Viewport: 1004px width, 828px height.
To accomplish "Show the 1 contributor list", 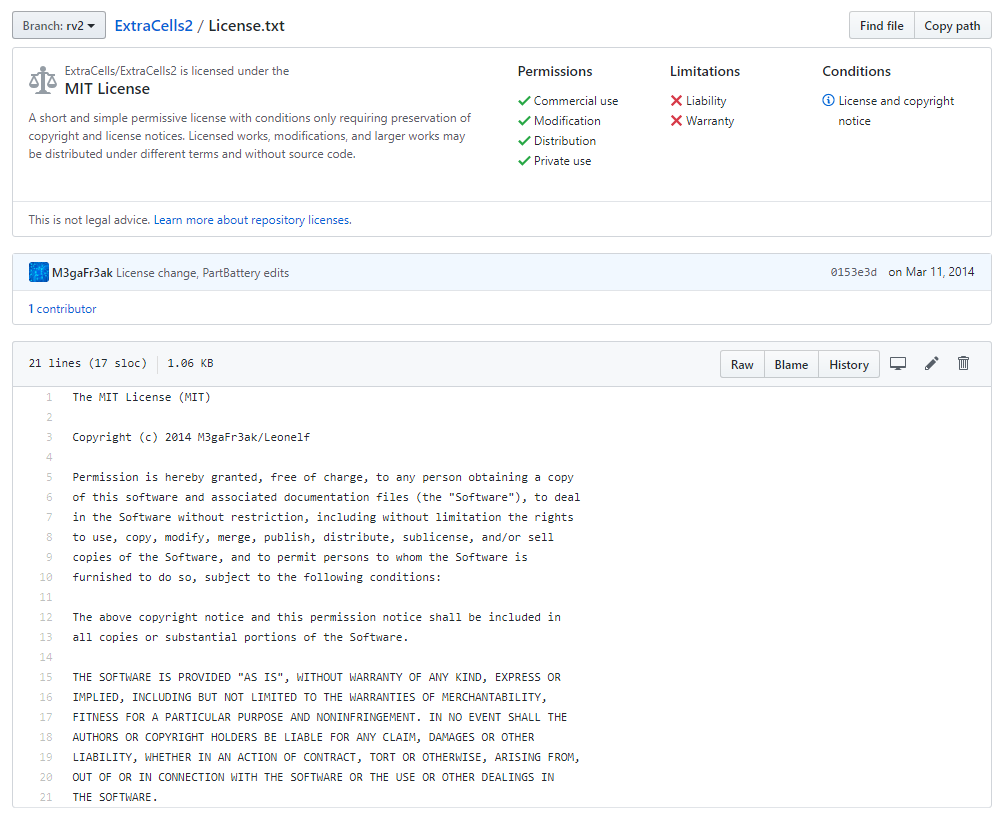I will (62, 309).
